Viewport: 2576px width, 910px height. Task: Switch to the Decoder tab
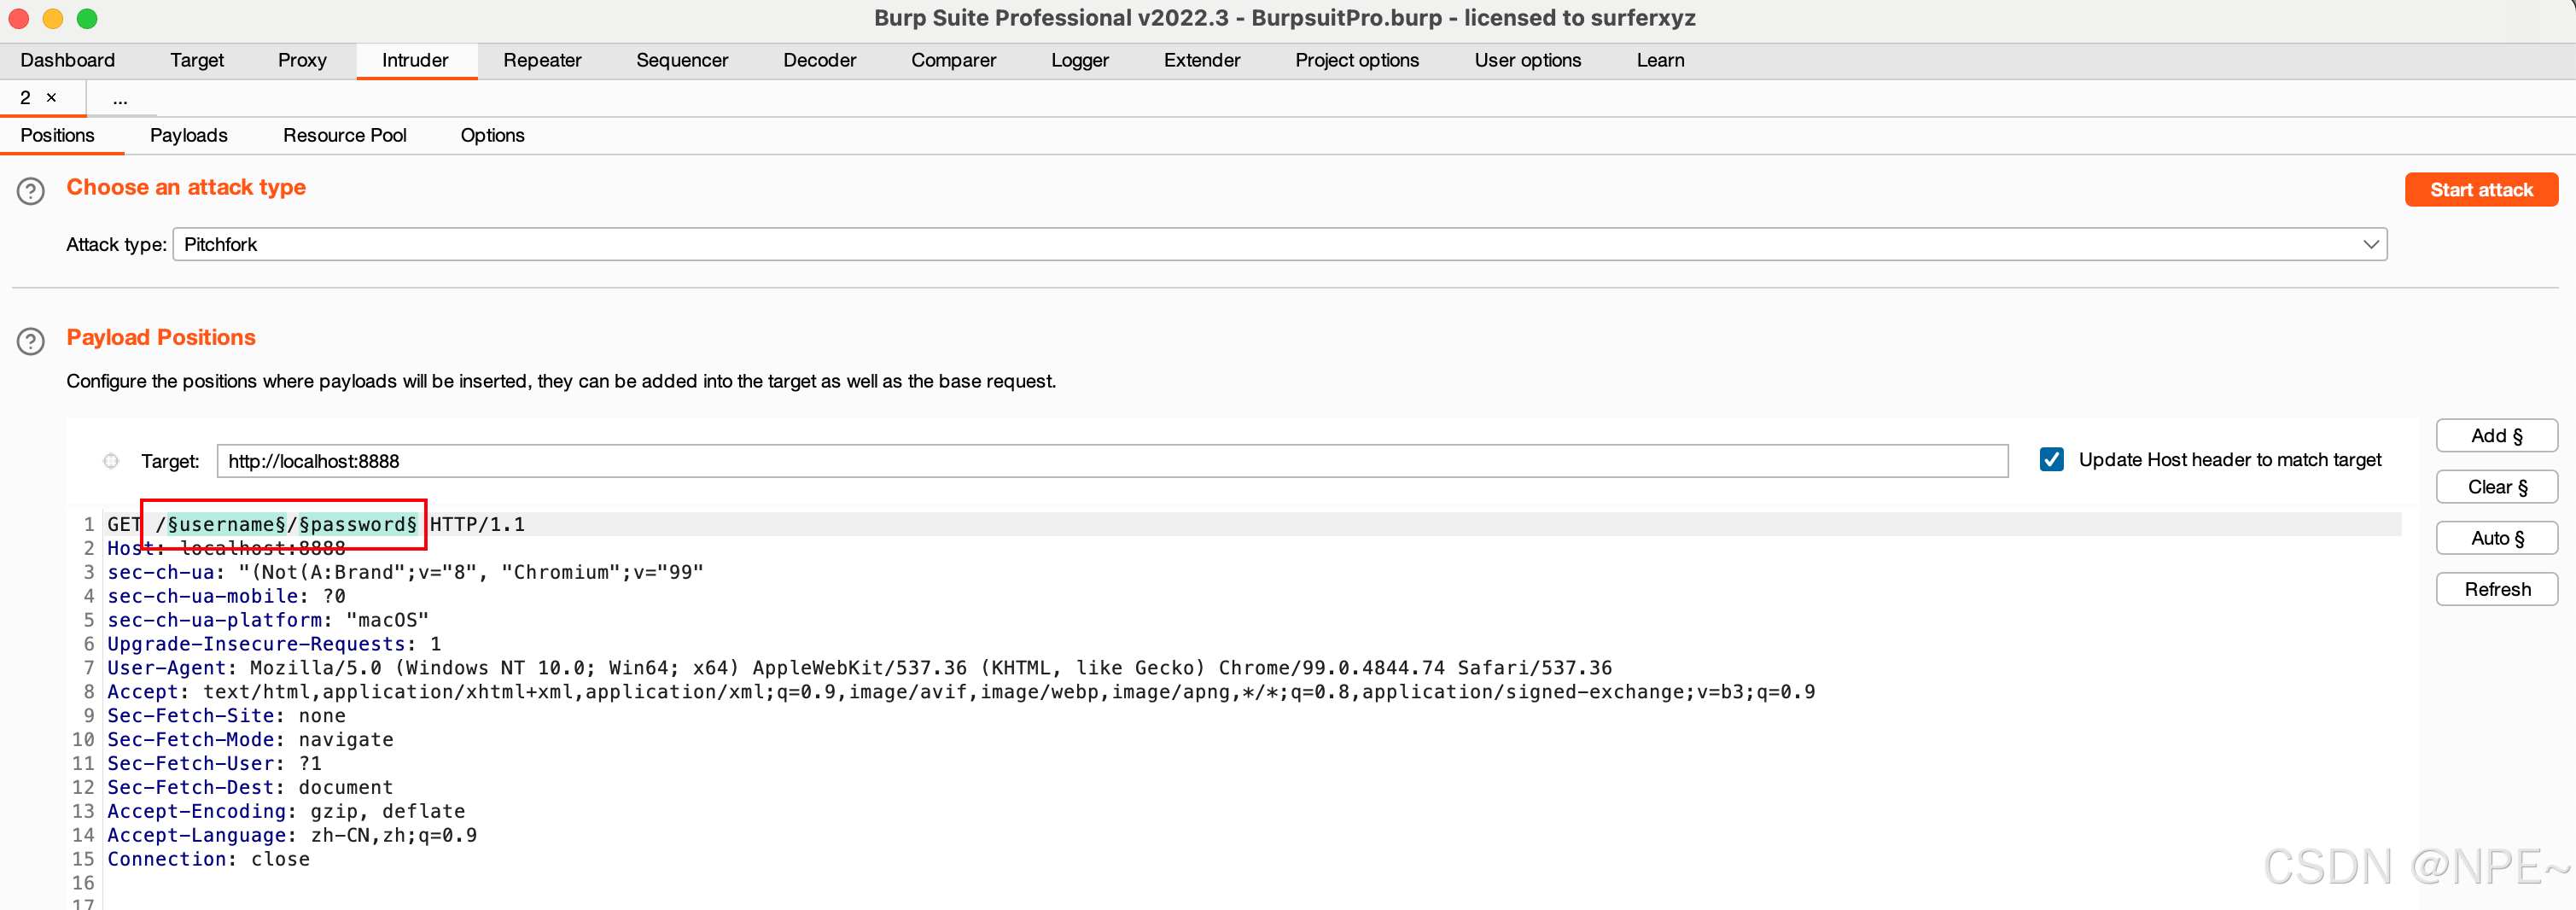[819, 60]
